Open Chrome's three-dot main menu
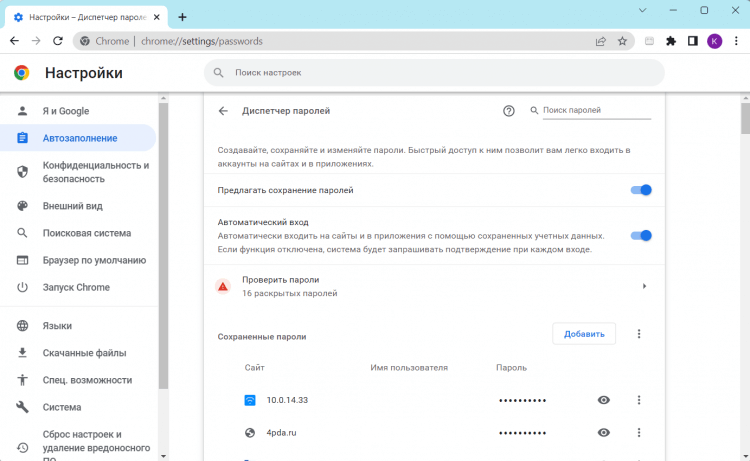750x461 pixels. point(736,41)
